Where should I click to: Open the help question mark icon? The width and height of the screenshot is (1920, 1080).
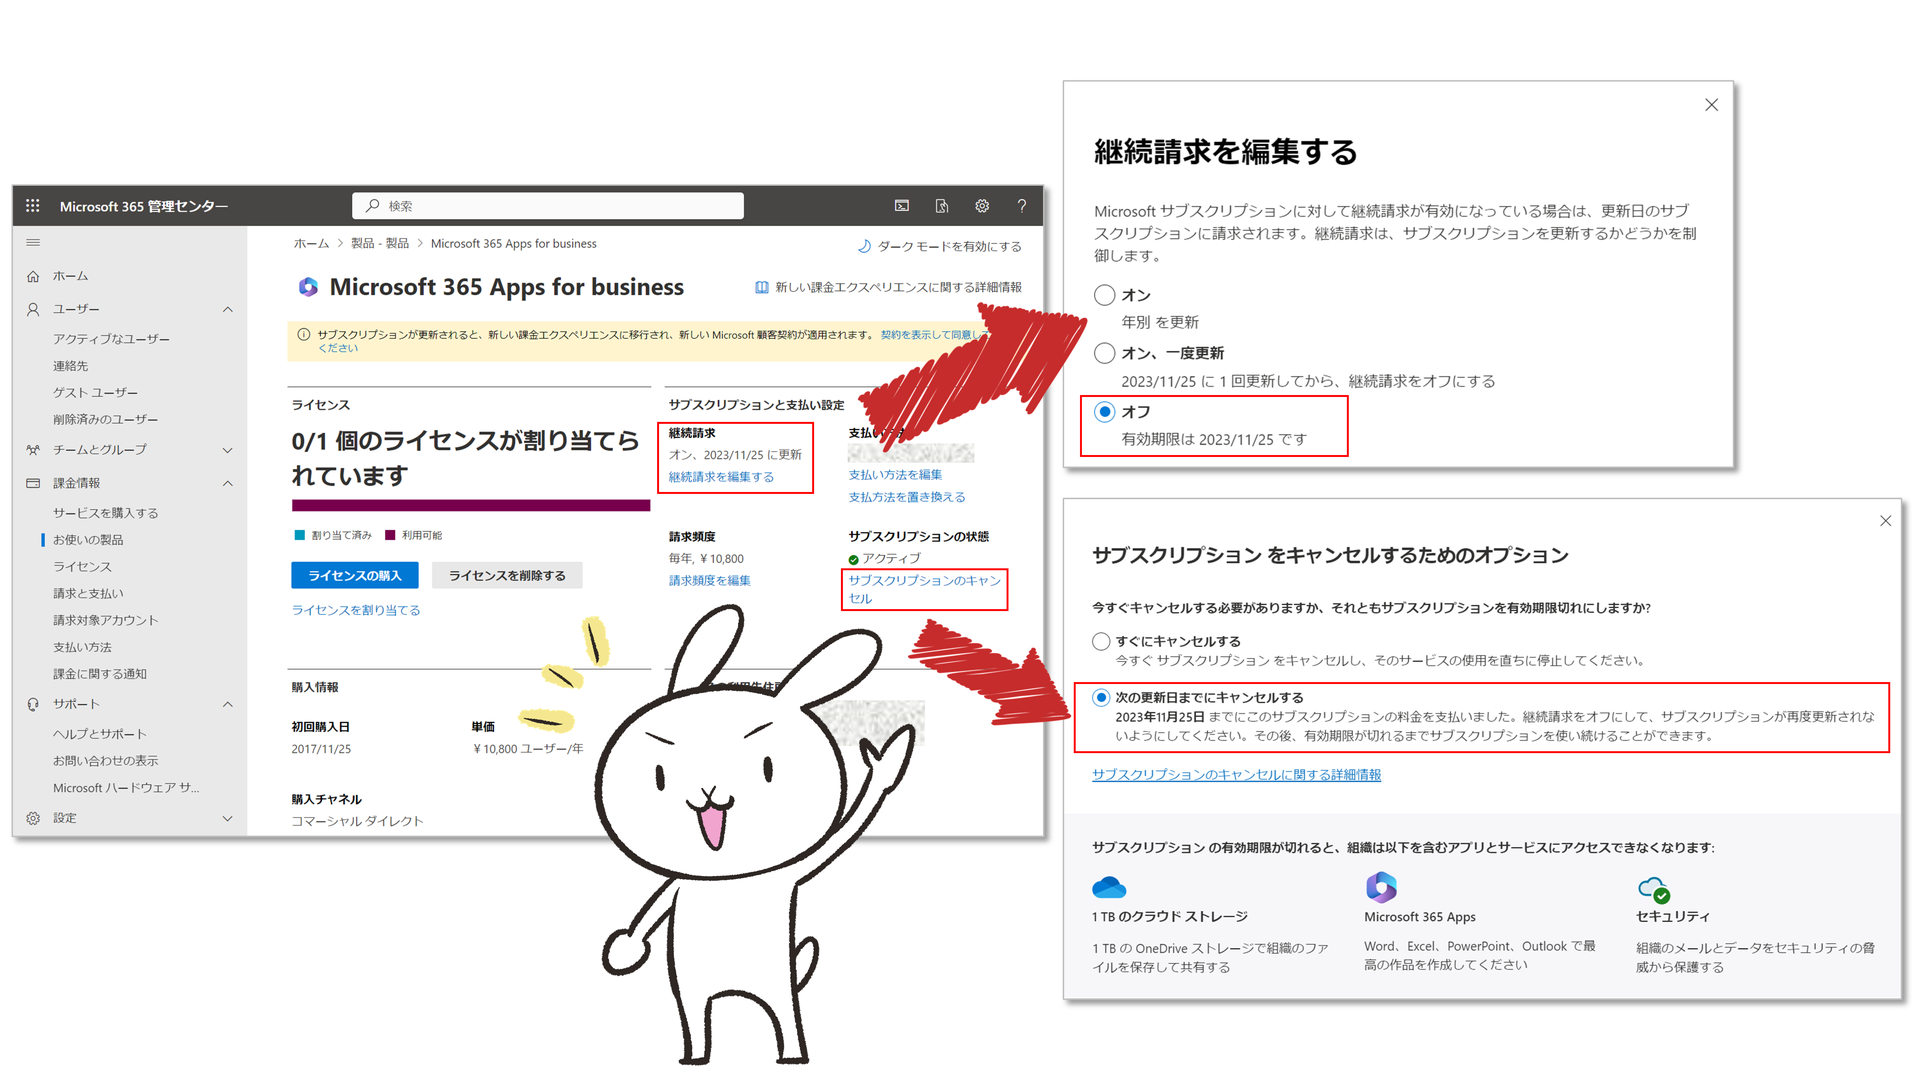1021,205
